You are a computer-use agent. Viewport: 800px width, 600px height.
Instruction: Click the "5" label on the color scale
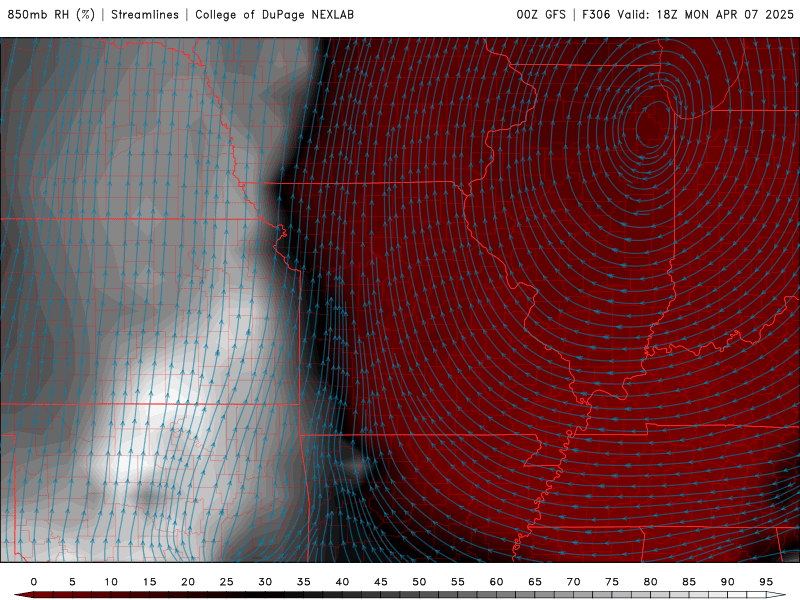coord(72,582)
